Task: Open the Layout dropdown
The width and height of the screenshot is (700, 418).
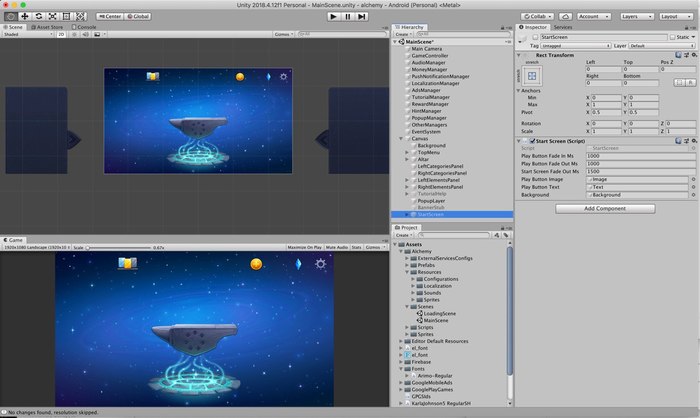Action: click(x=676, y=16)
